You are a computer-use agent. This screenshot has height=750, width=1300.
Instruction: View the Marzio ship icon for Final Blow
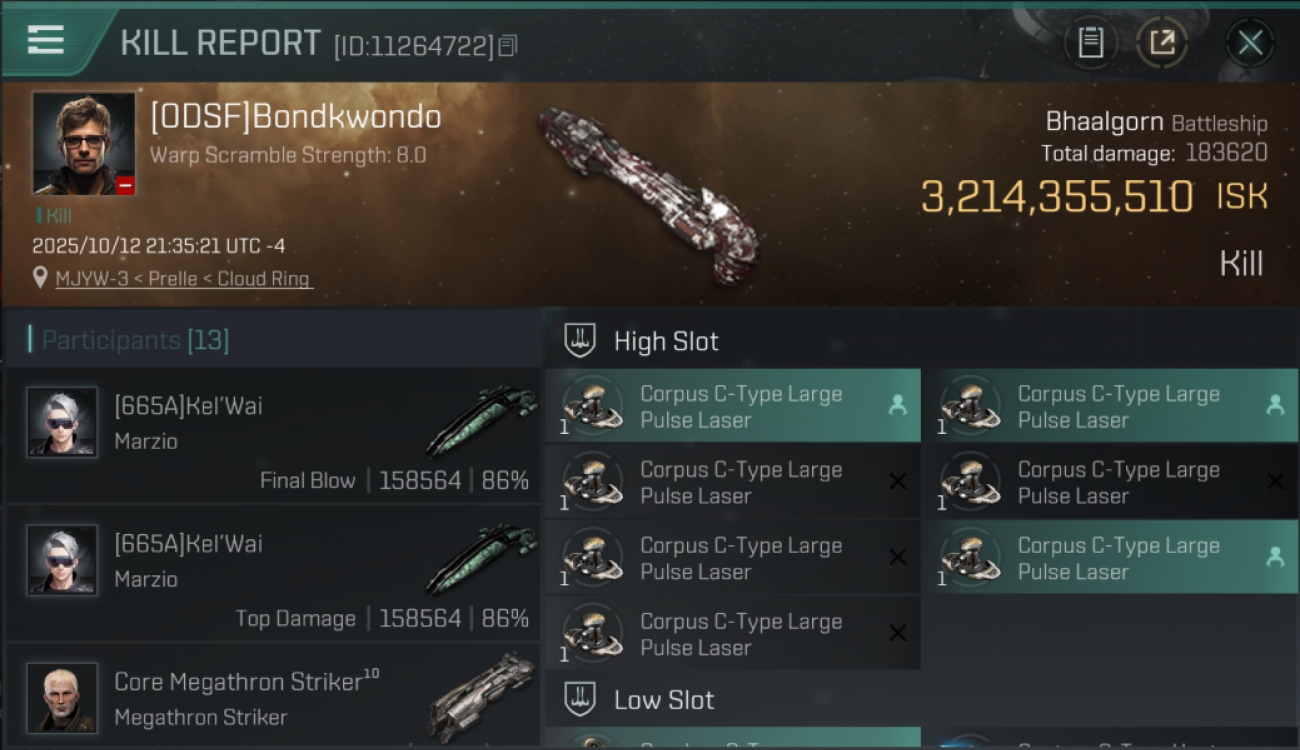(482, 420)
